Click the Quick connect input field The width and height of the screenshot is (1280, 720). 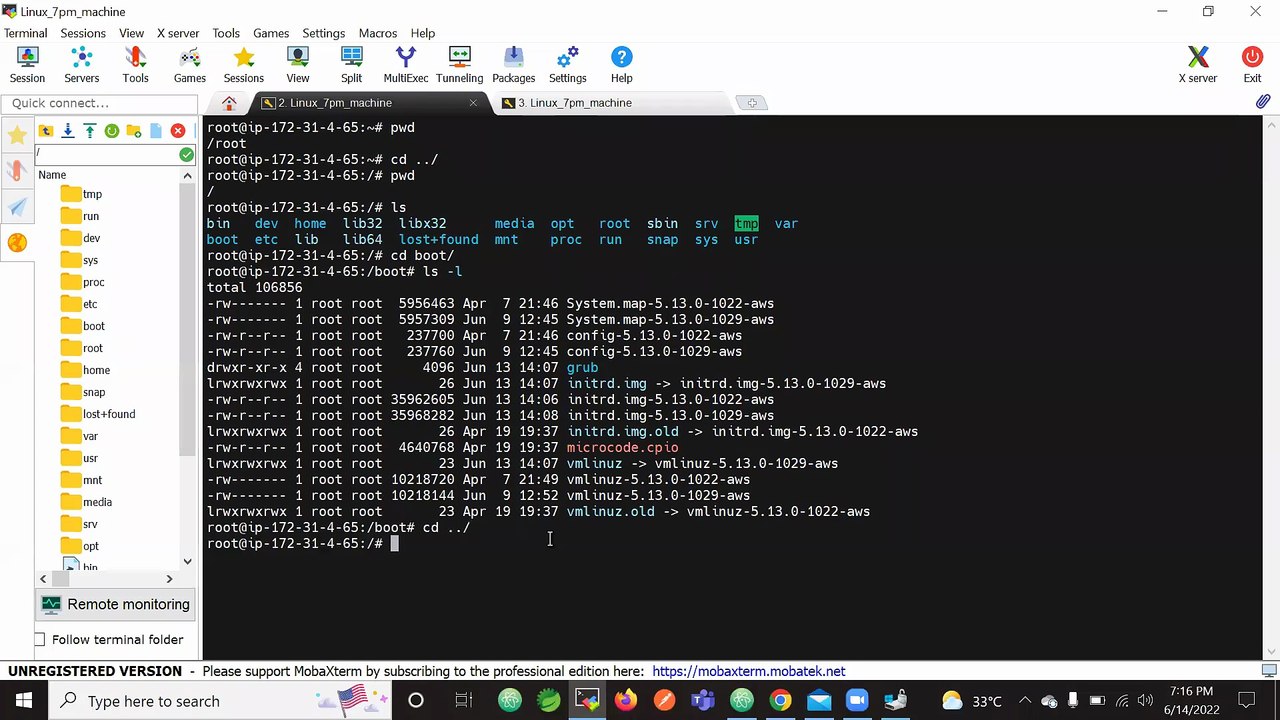(99, 103)
